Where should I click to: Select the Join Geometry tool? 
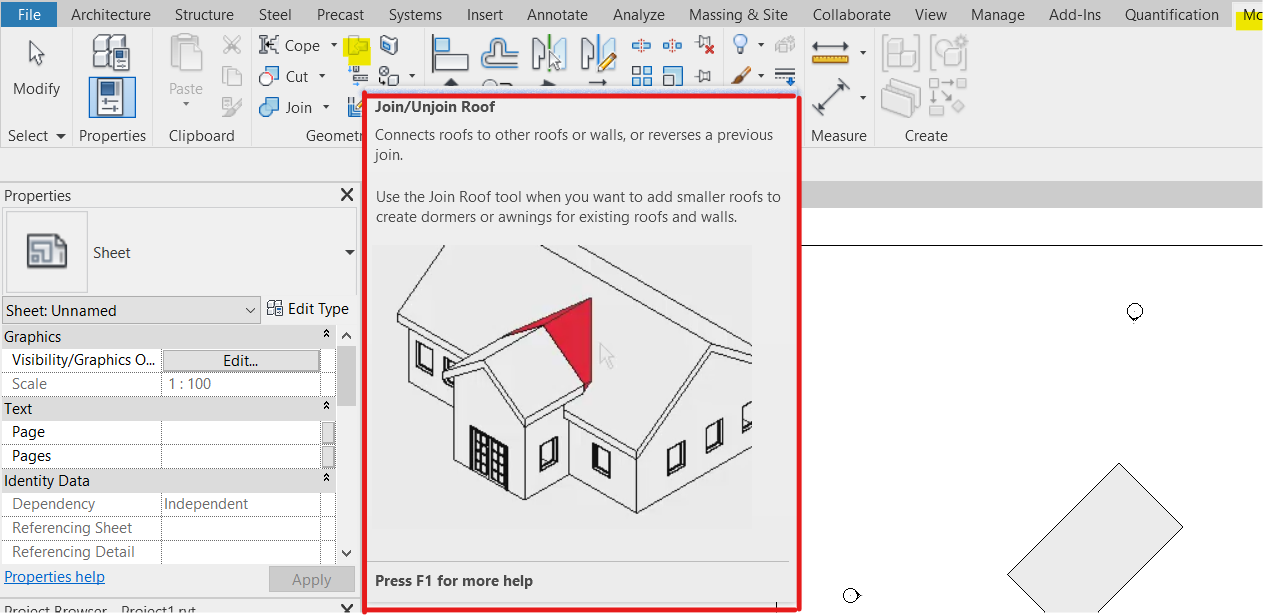coord(288,107)
